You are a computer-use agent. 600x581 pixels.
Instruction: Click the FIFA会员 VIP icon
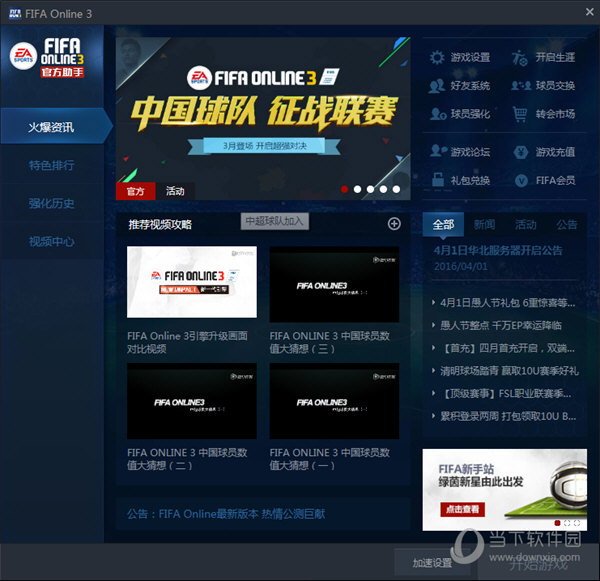(x=521, y=180)
